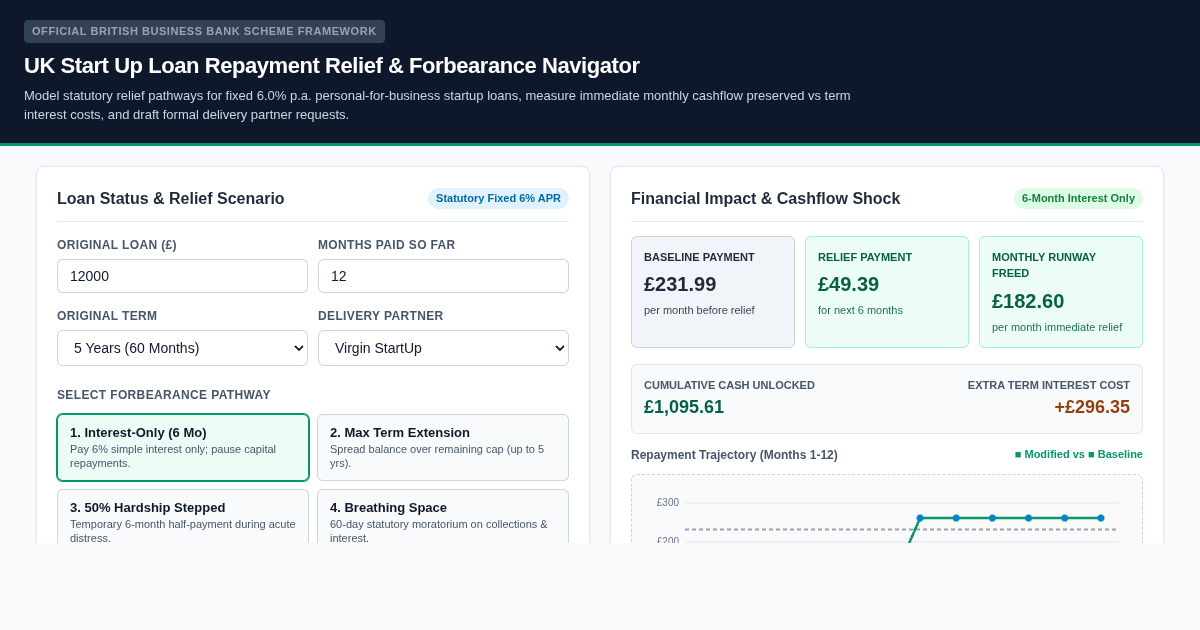The image size is (1200, 630).
Task: Click the Financial Impact & Cashflow Shock heading
Action: tap(765, 199)
